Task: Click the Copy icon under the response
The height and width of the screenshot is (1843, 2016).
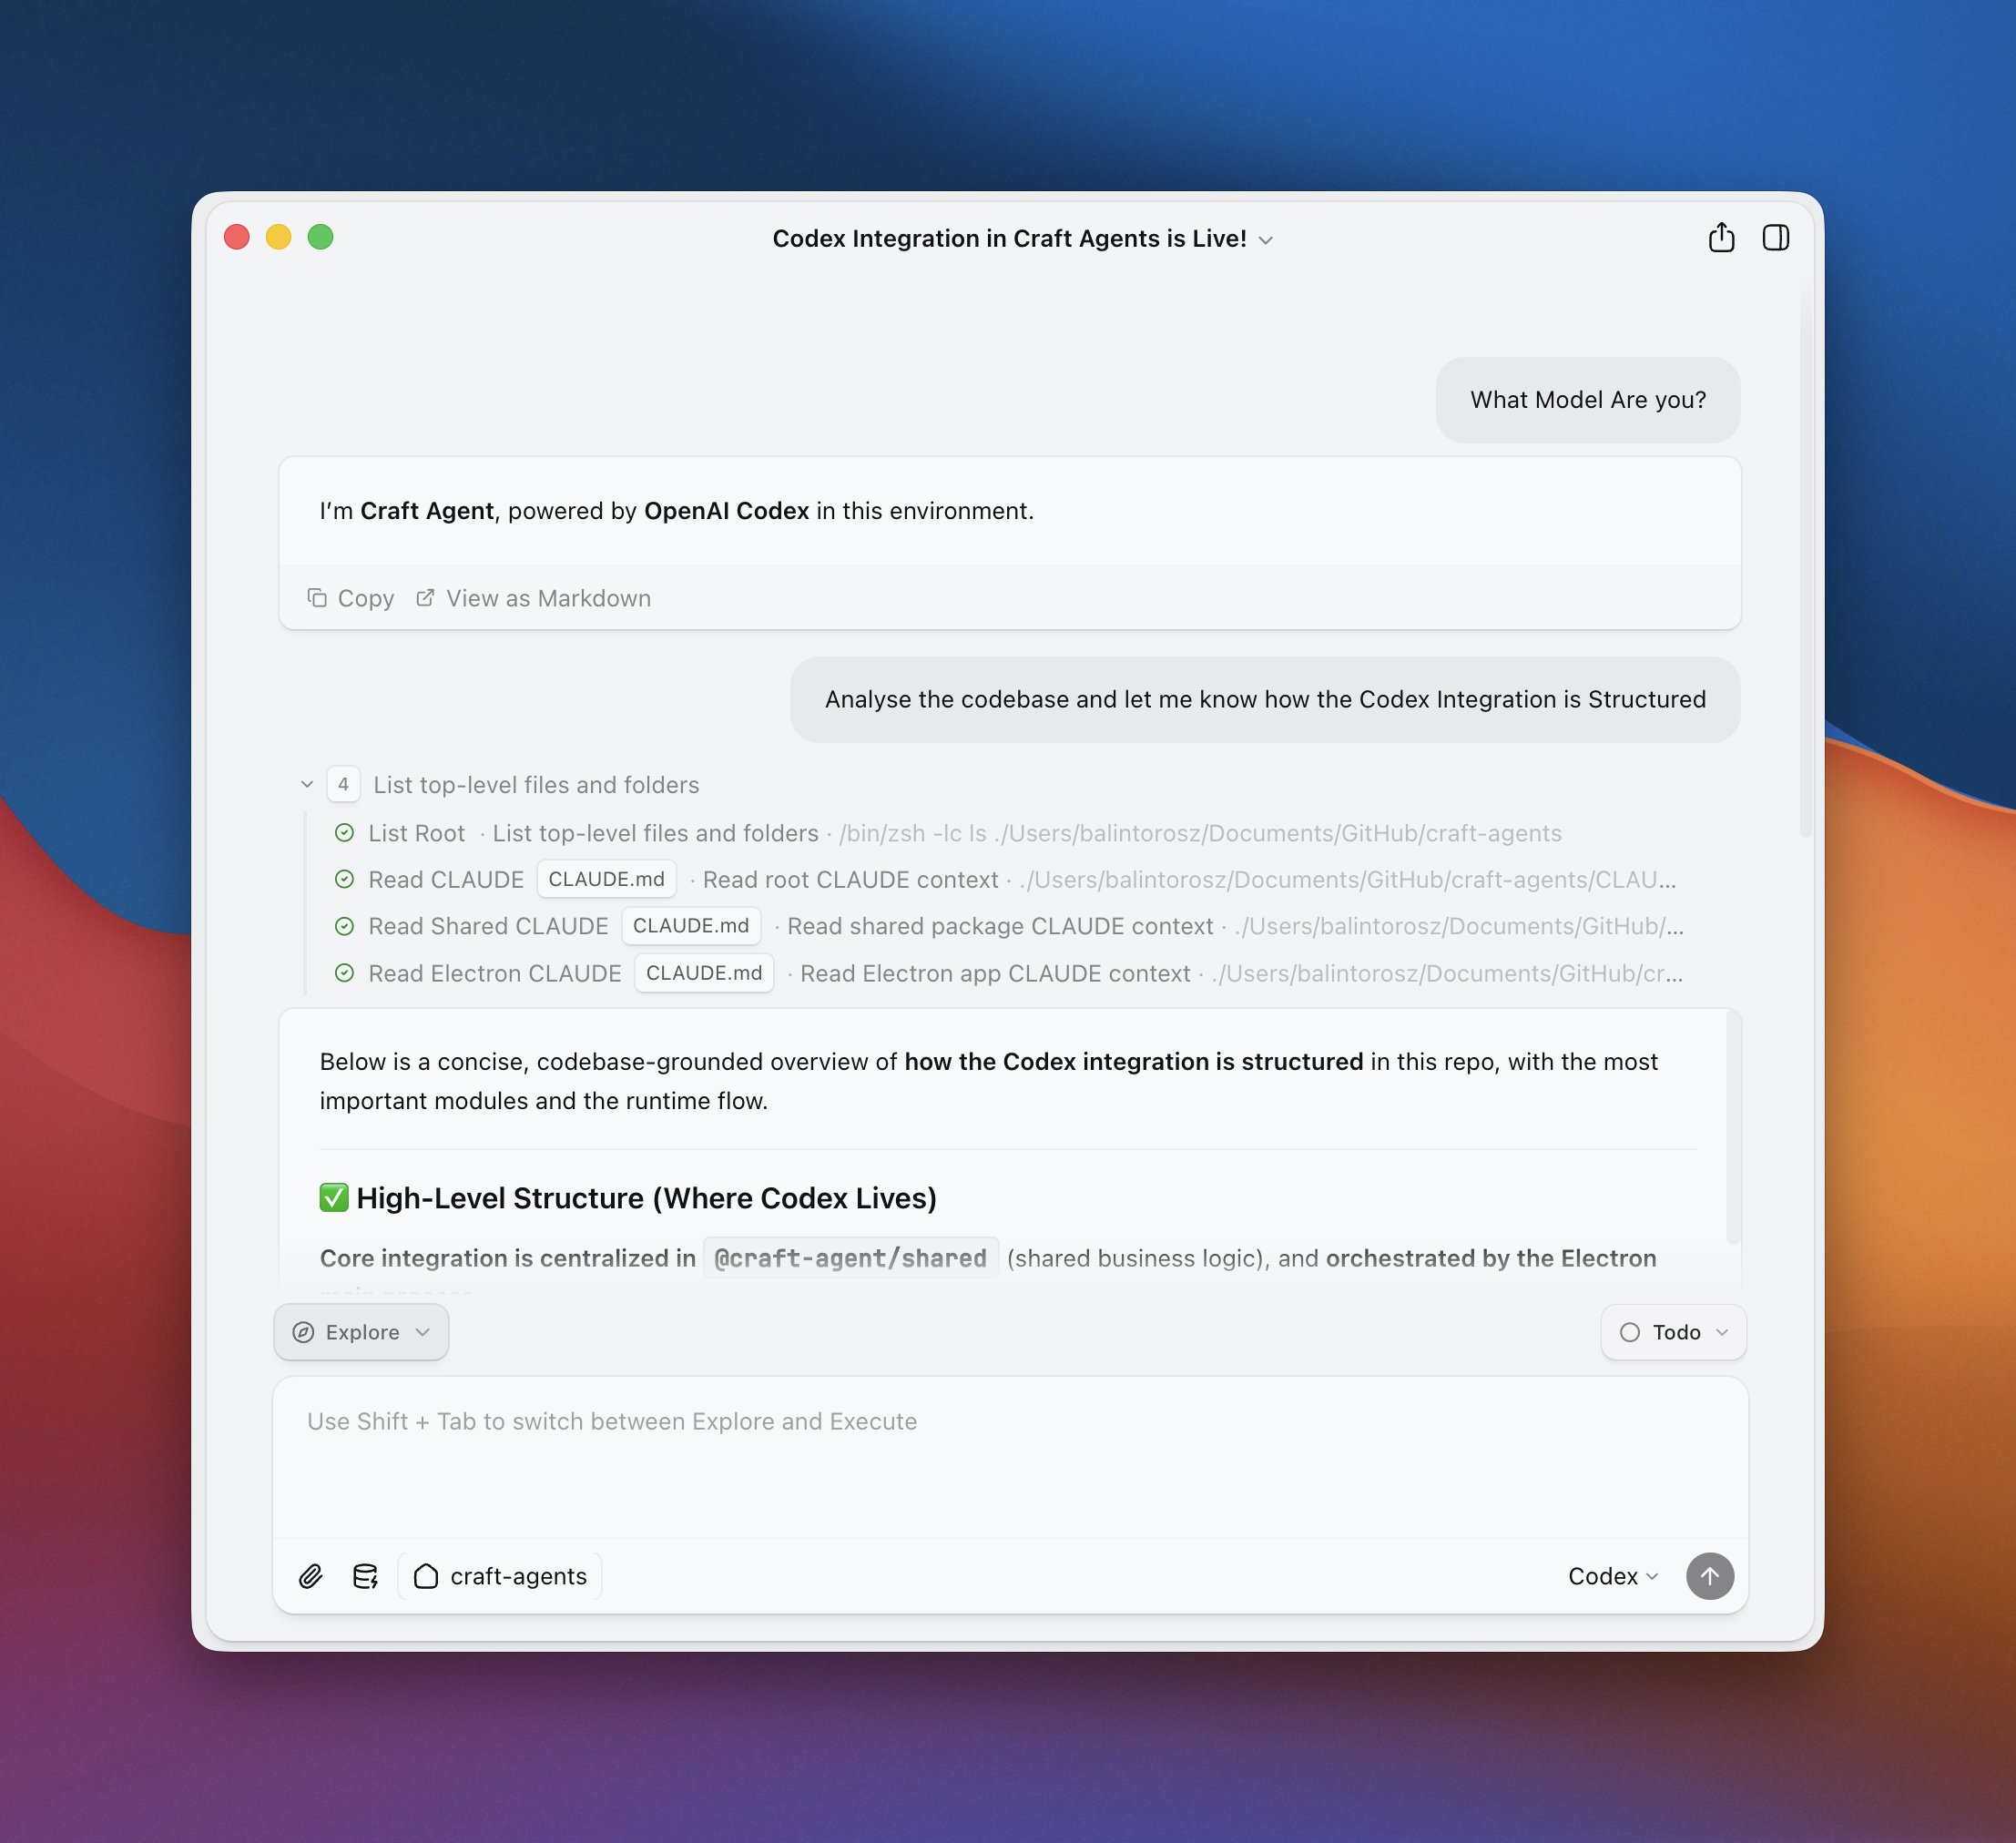Action: 317,598
